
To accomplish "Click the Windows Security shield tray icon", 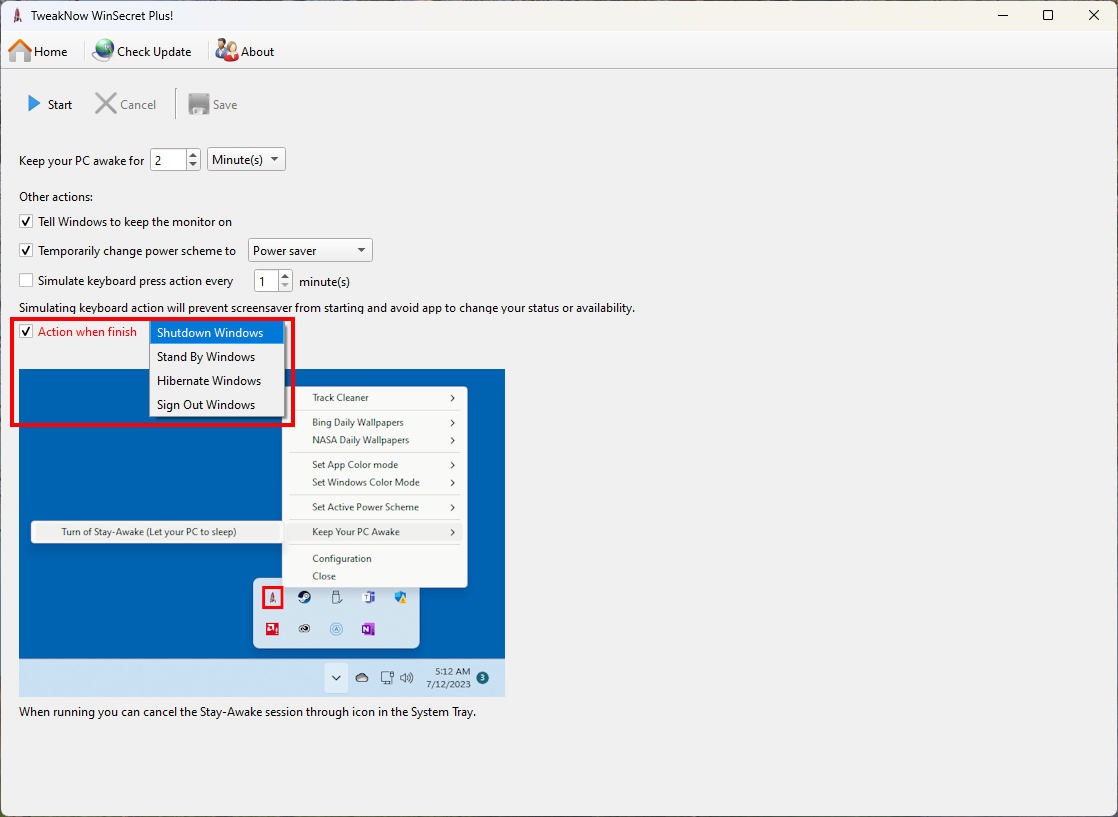I will click(x=401, y=597).
